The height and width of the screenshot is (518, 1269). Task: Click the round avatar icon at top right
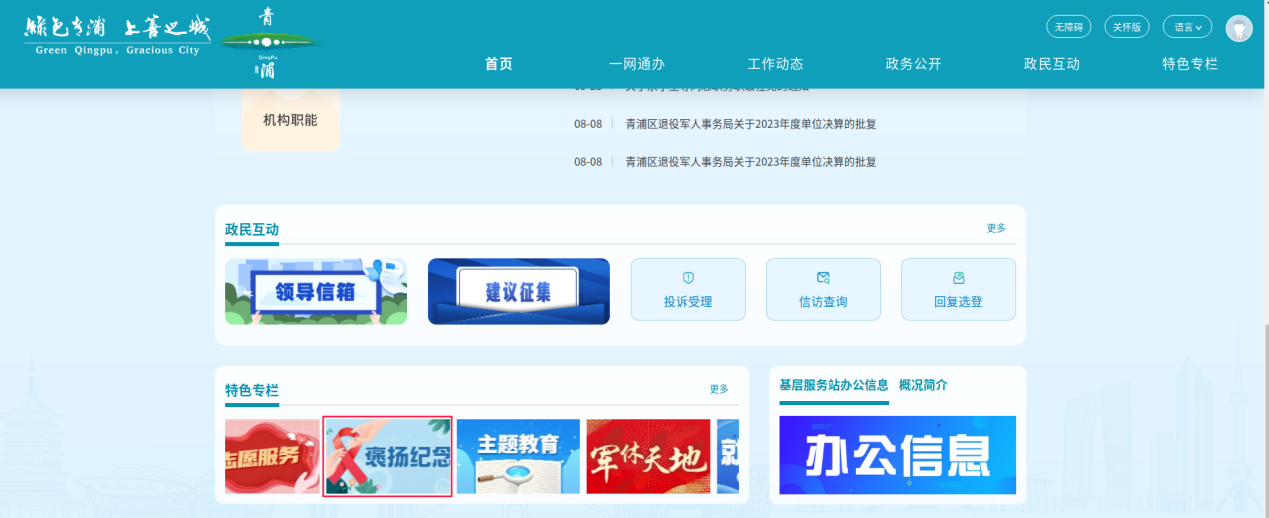[1239, 28]
